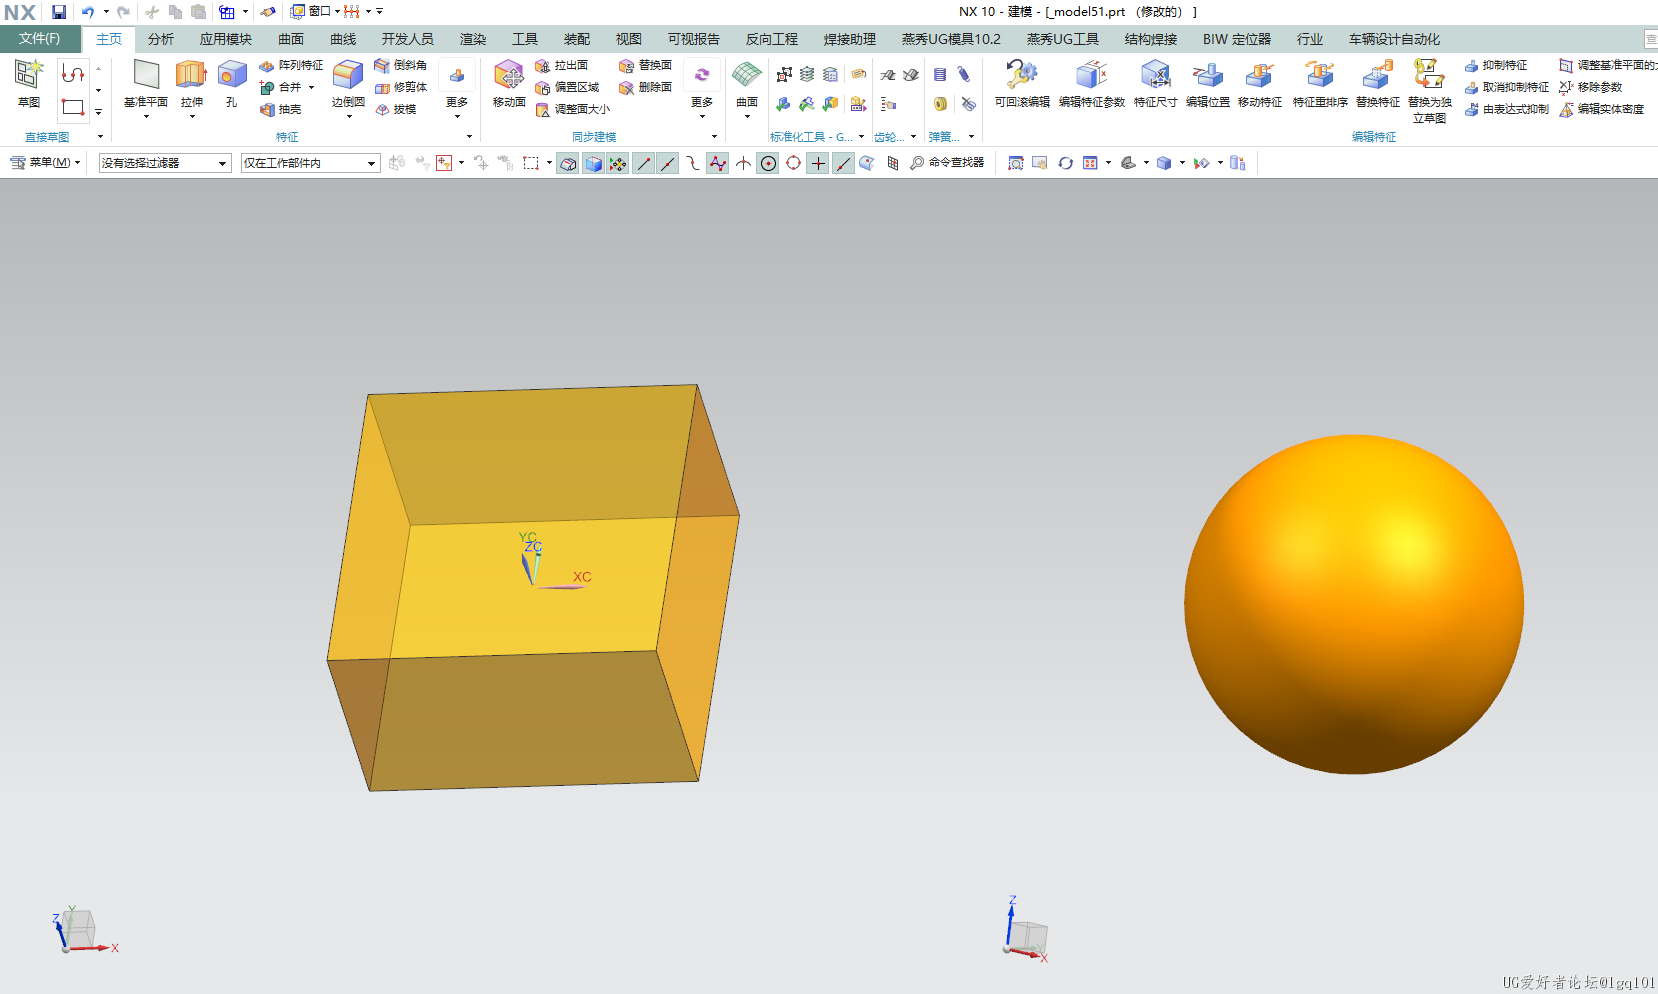
Task: Click Unsuppress Feature (取消抑制特征)
Action: coord(1507,87)
